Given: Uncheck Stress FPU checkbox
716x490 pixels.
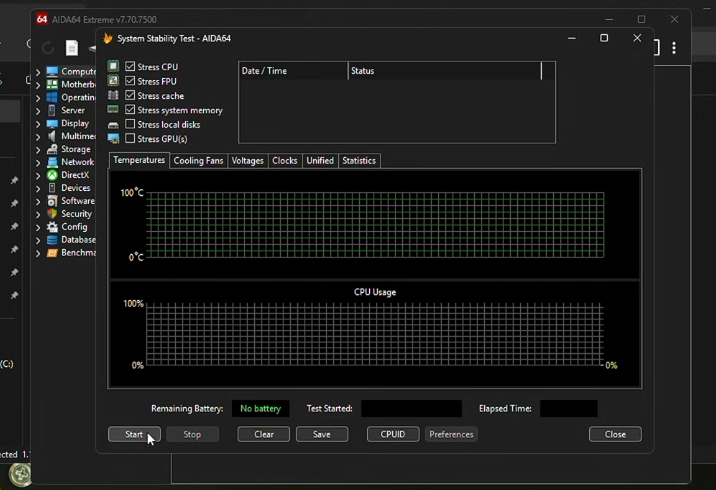Looking at the screenshot, I should click(130, 81).
